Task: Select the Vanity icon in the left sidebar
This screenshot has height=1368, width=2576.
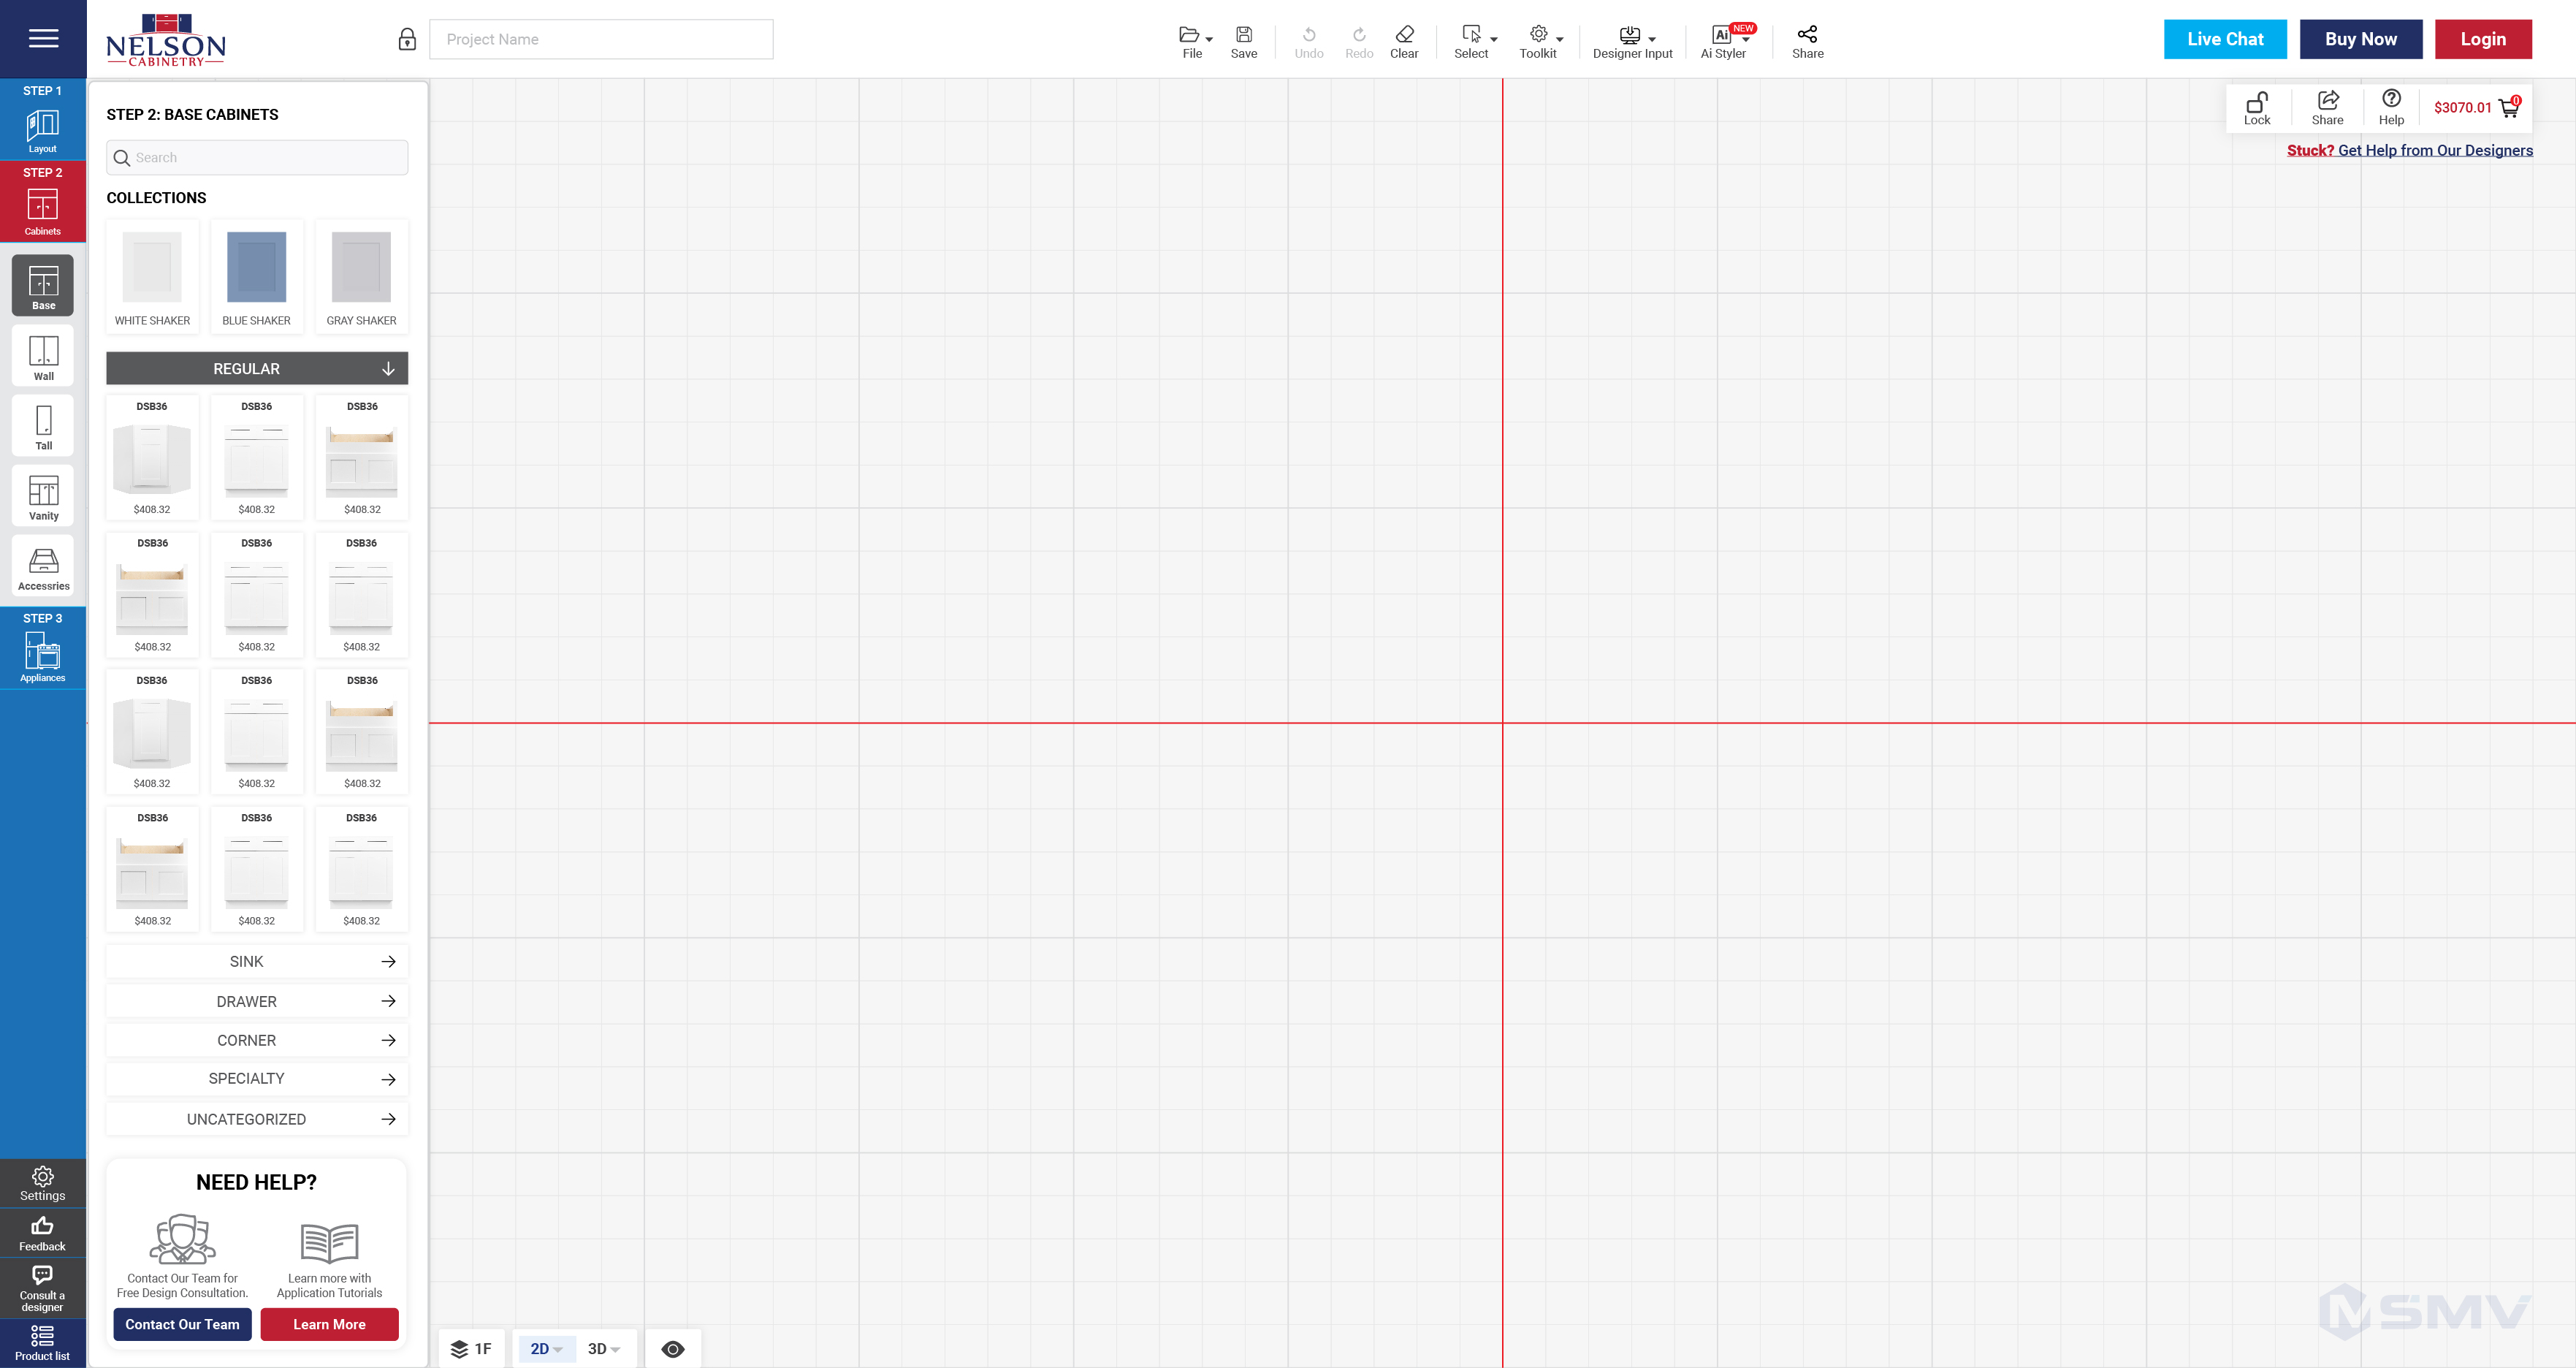Action: click(42, 495)
